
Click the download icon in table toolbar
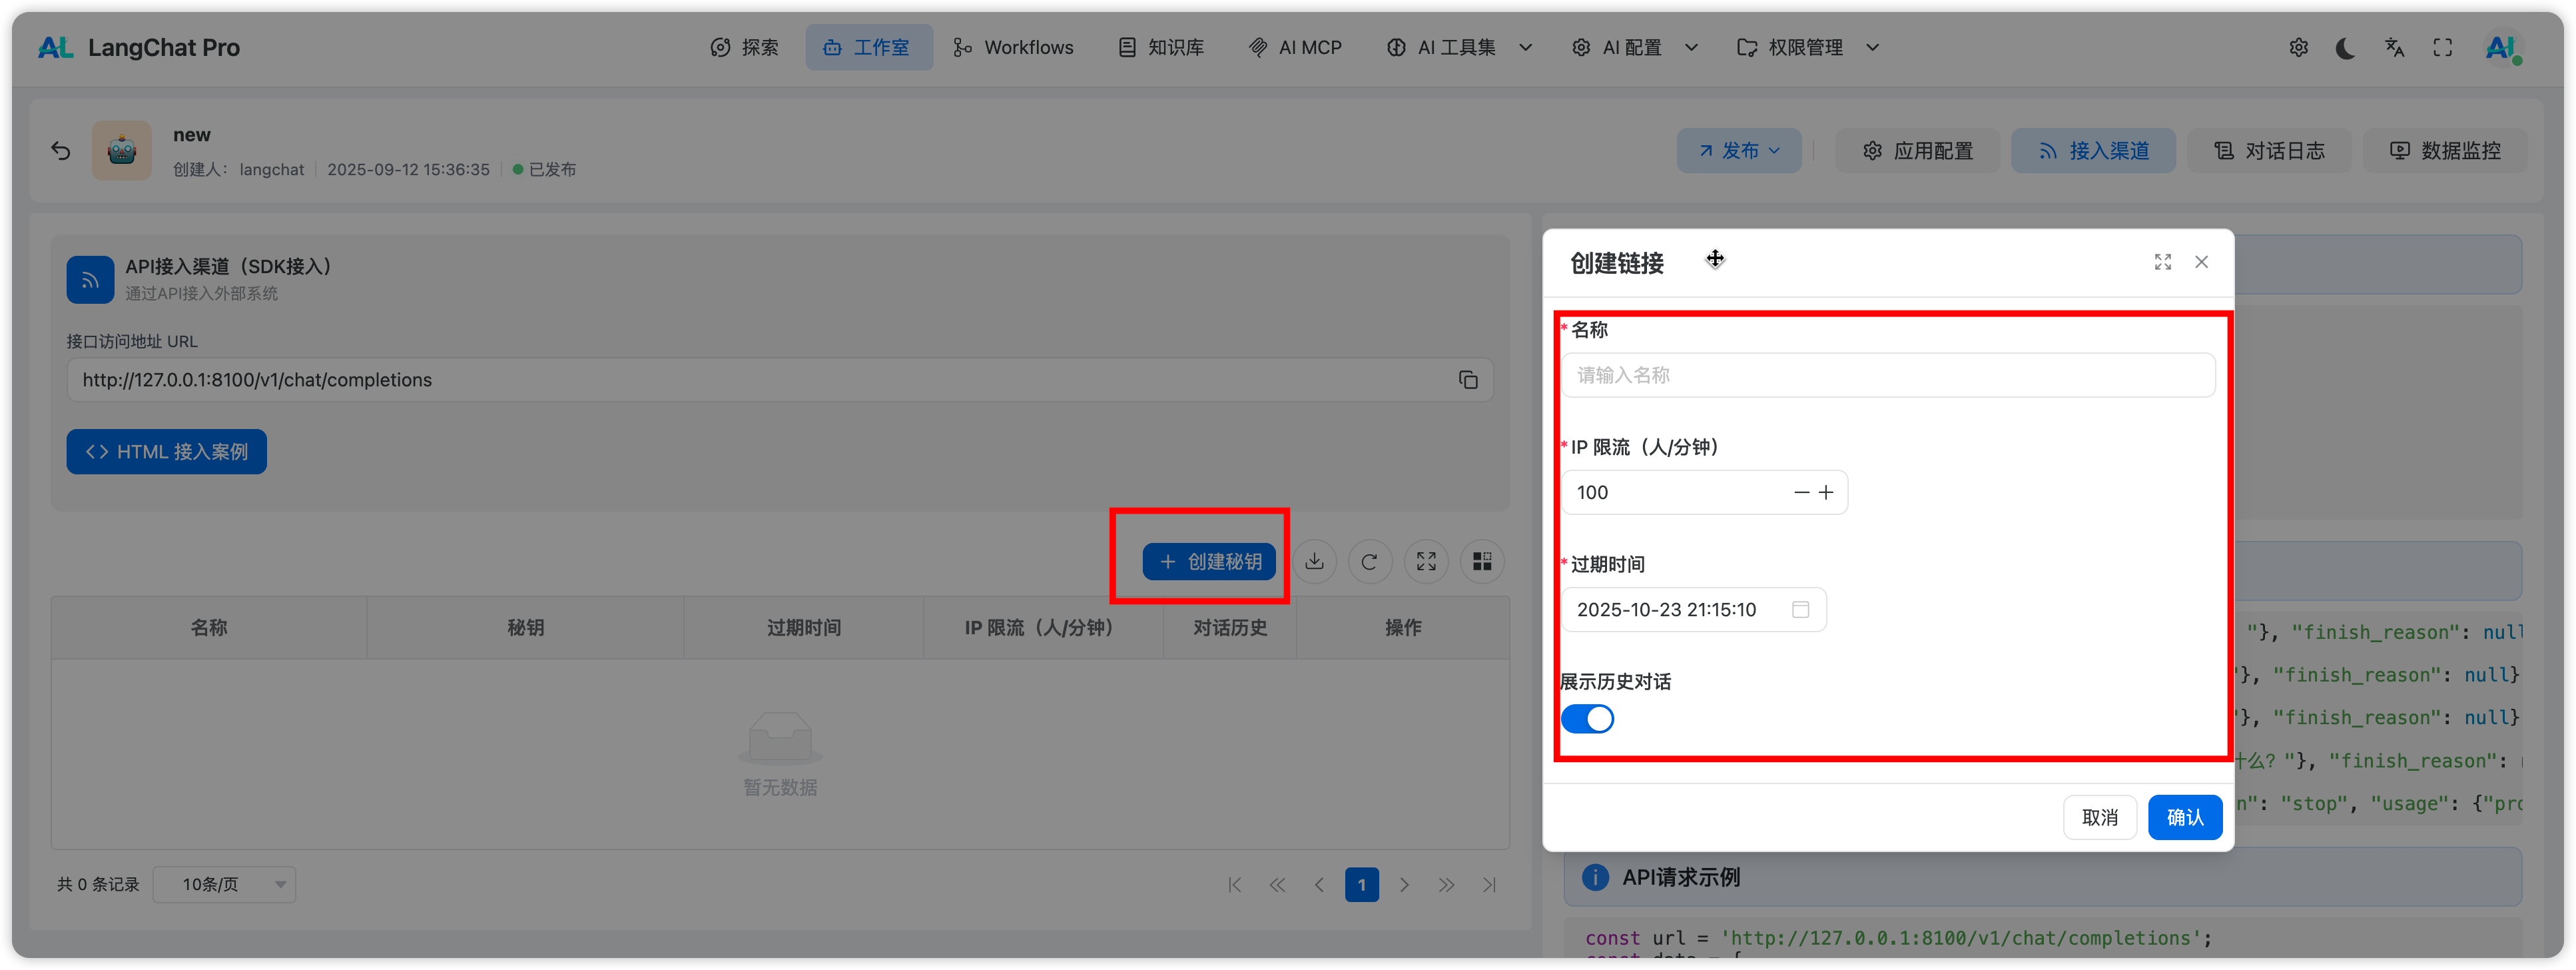pos(1314,562)
